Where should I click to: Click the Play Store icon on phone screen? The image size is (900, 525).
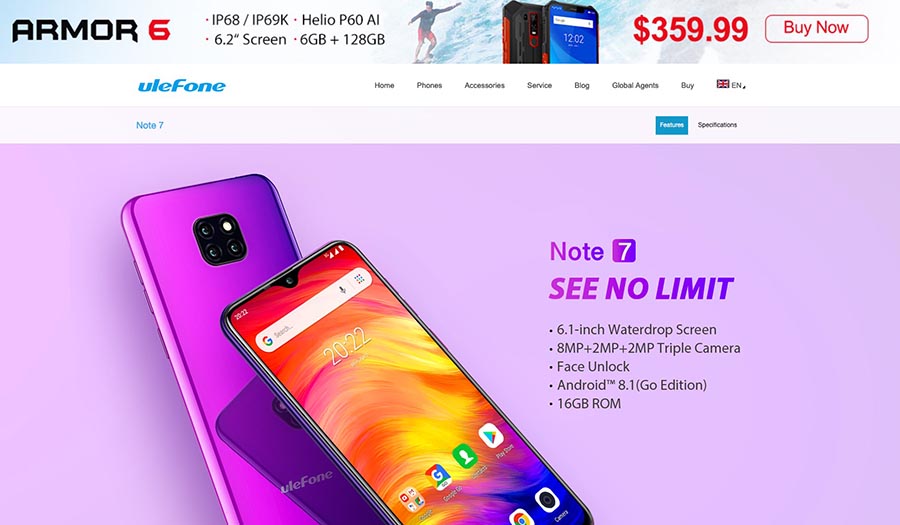coord(491,437)
